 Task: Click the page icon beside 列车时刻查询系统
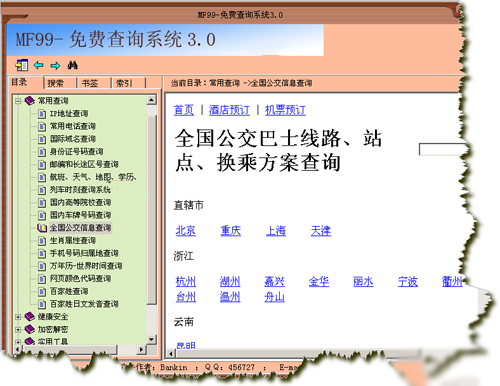tap(42, 190)
